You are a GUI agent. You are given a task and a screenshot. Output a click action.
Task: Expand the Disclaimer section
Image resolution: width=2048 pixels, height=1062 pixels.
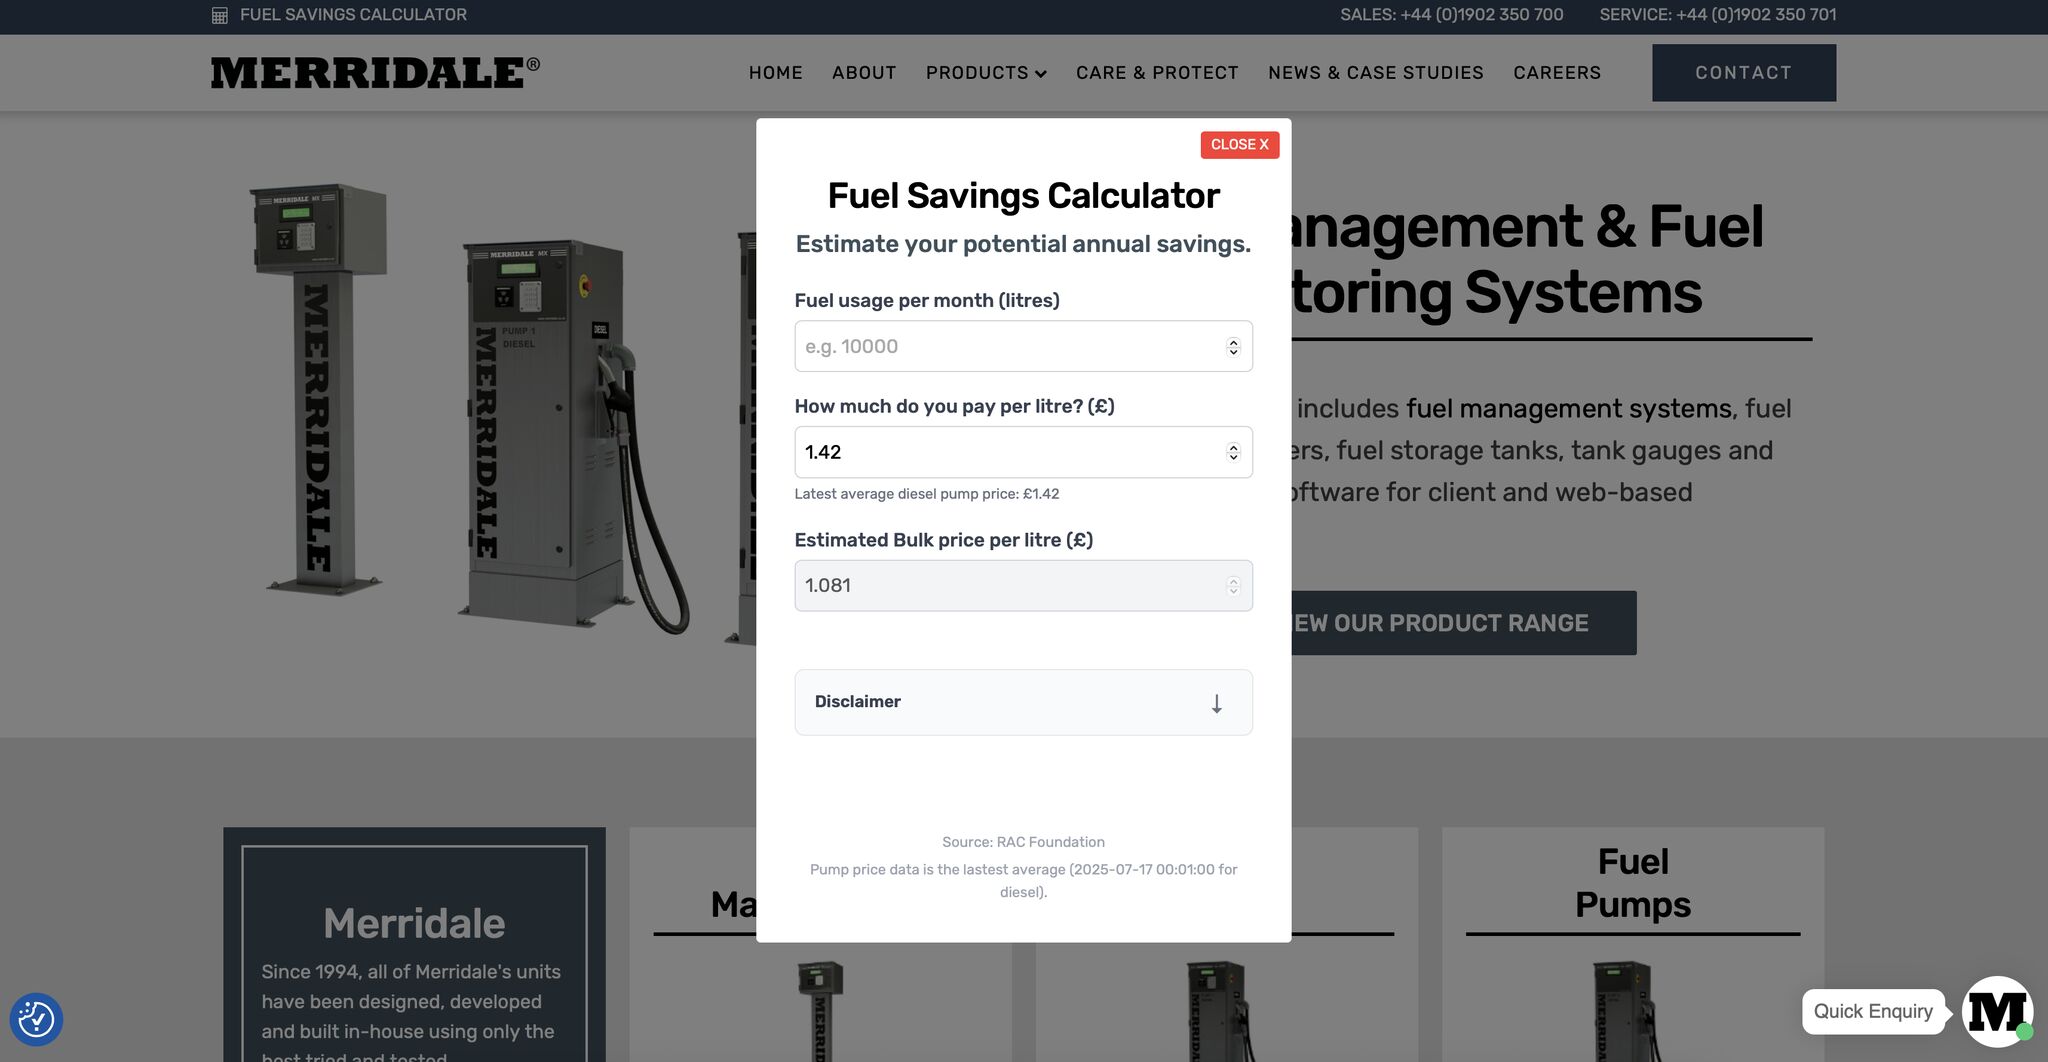1022,702
